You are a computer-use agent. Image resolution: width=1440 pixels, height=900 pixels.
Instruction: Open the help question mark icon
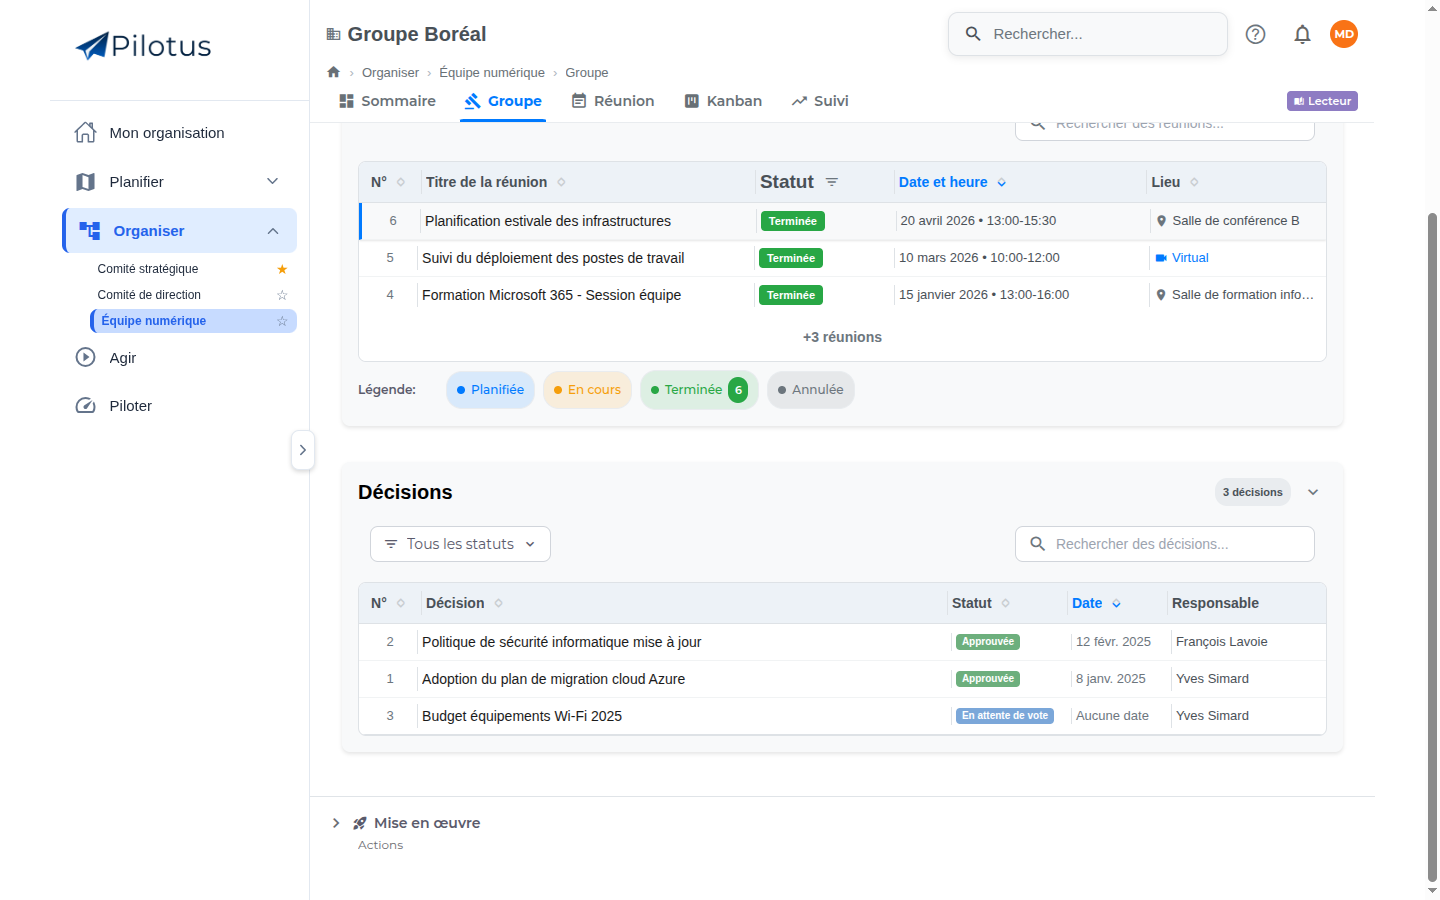(1255, 34)
